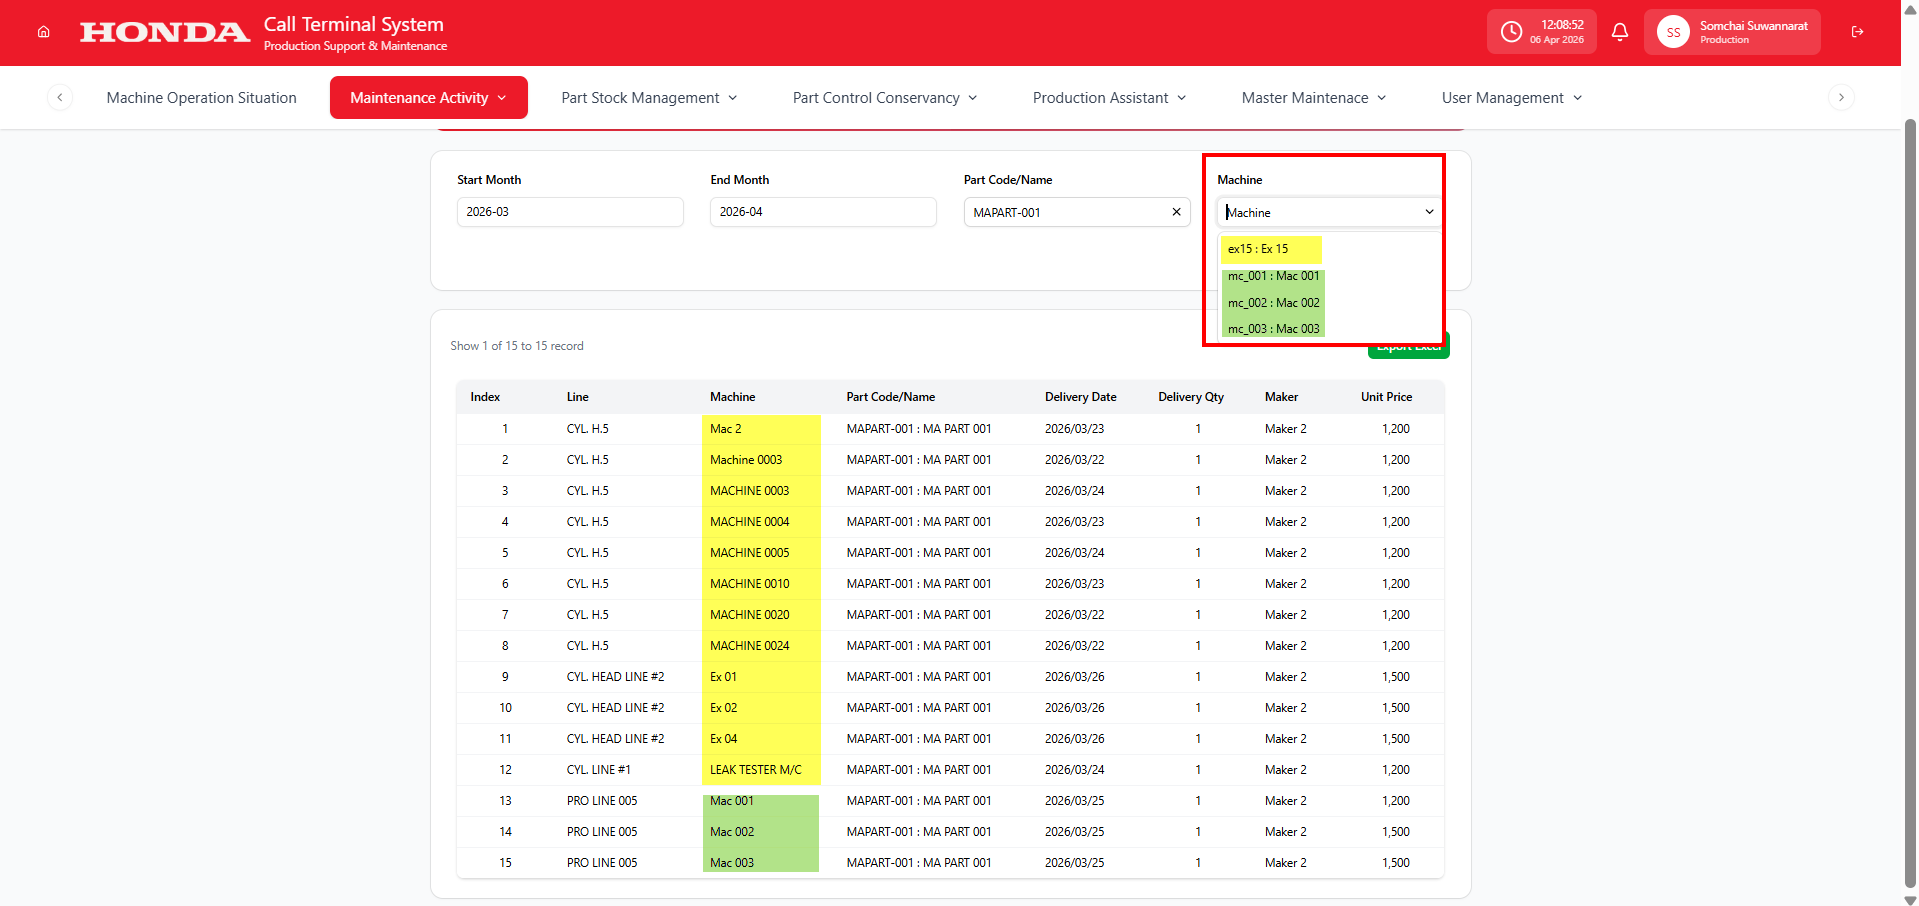
Task: Open notifications bell icon
Action: pos(1620,32)
